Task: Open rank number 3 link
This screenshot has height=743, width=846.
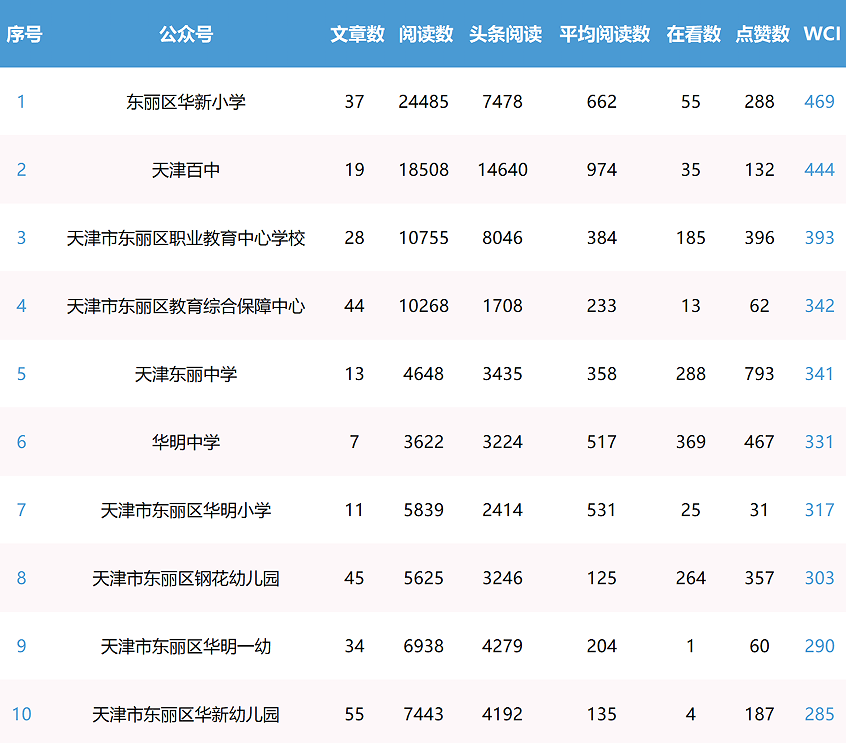Action: pyautogui.click(x=21, y=237)
